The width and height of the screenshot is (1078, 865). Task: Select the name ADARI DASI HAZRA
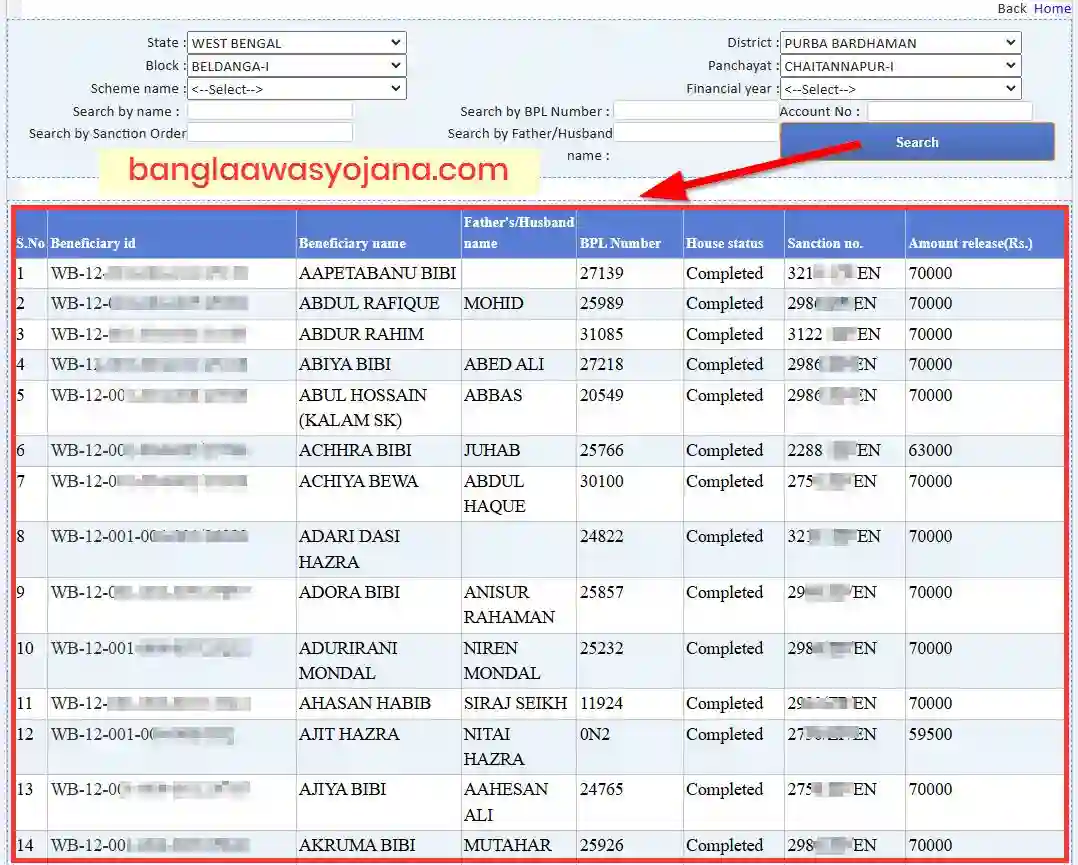349,549
